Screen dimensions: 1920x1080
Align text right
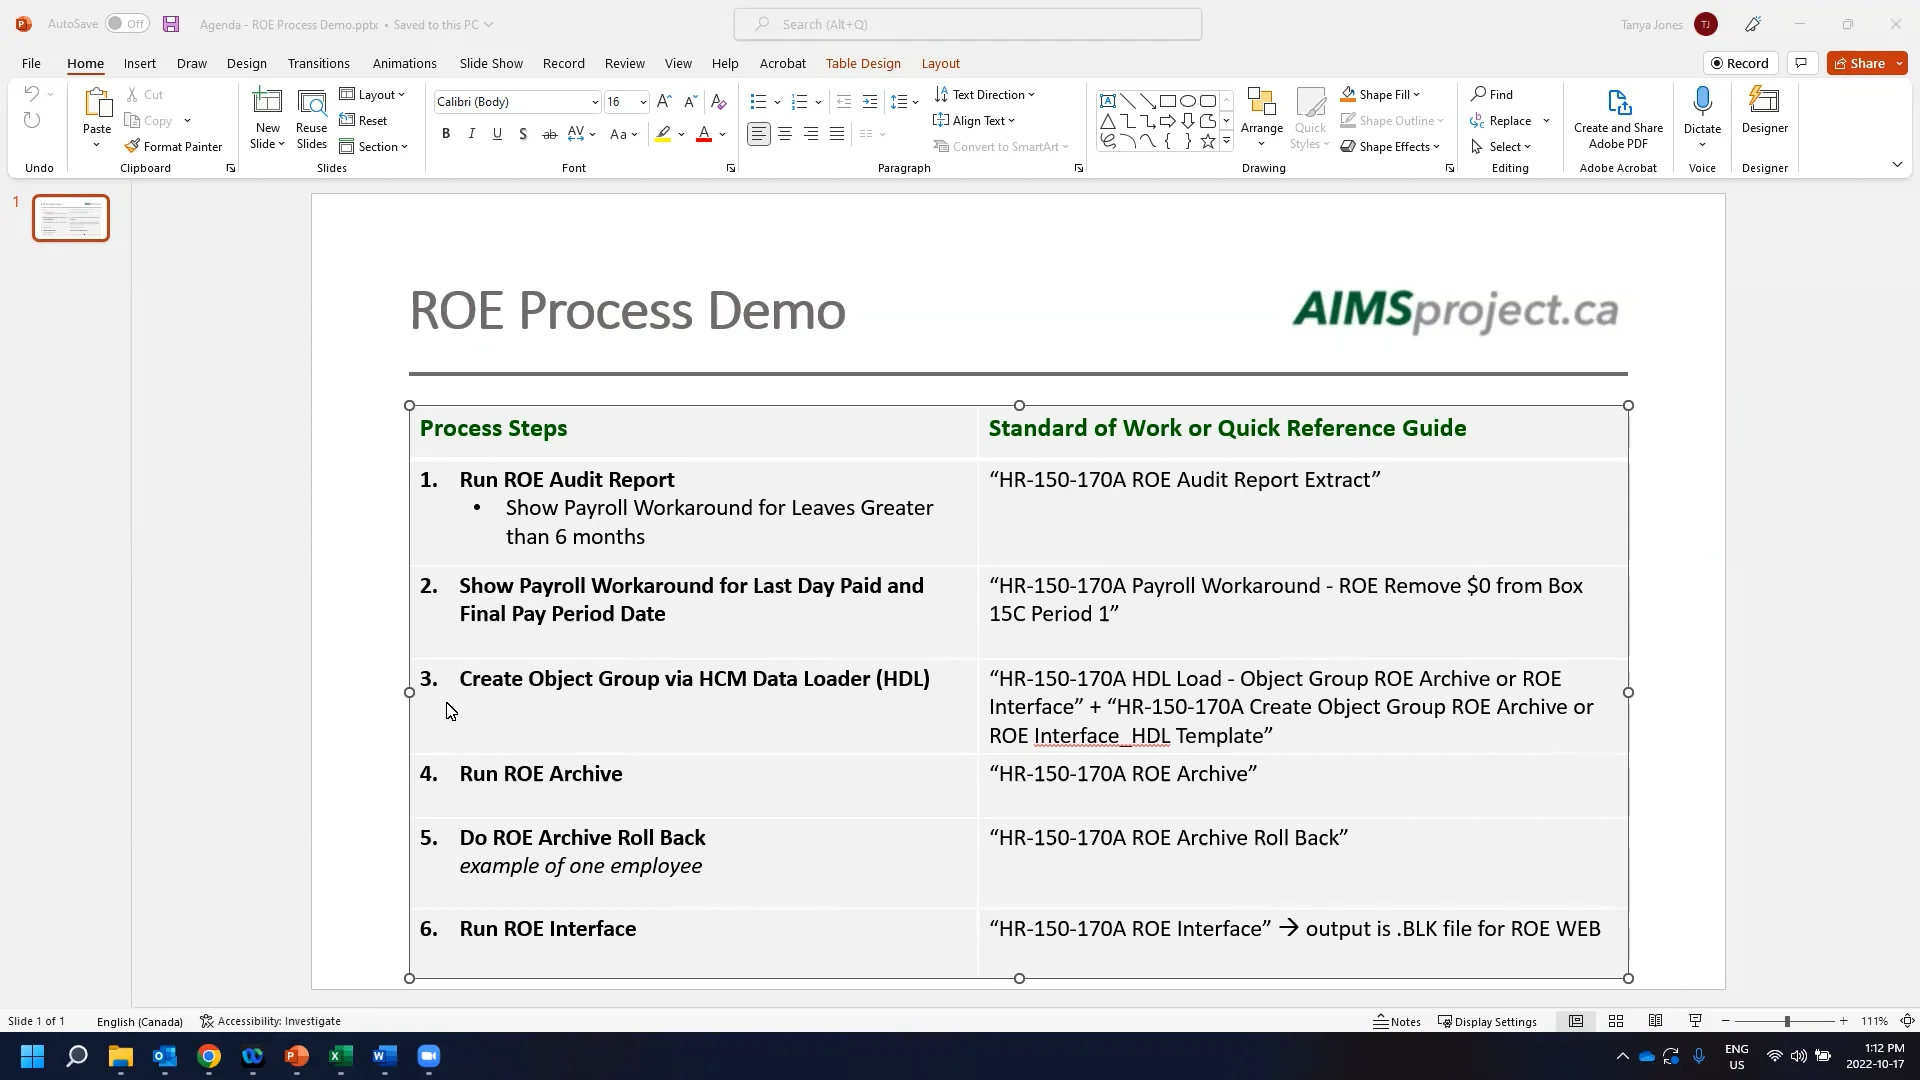tap(811, 134)
